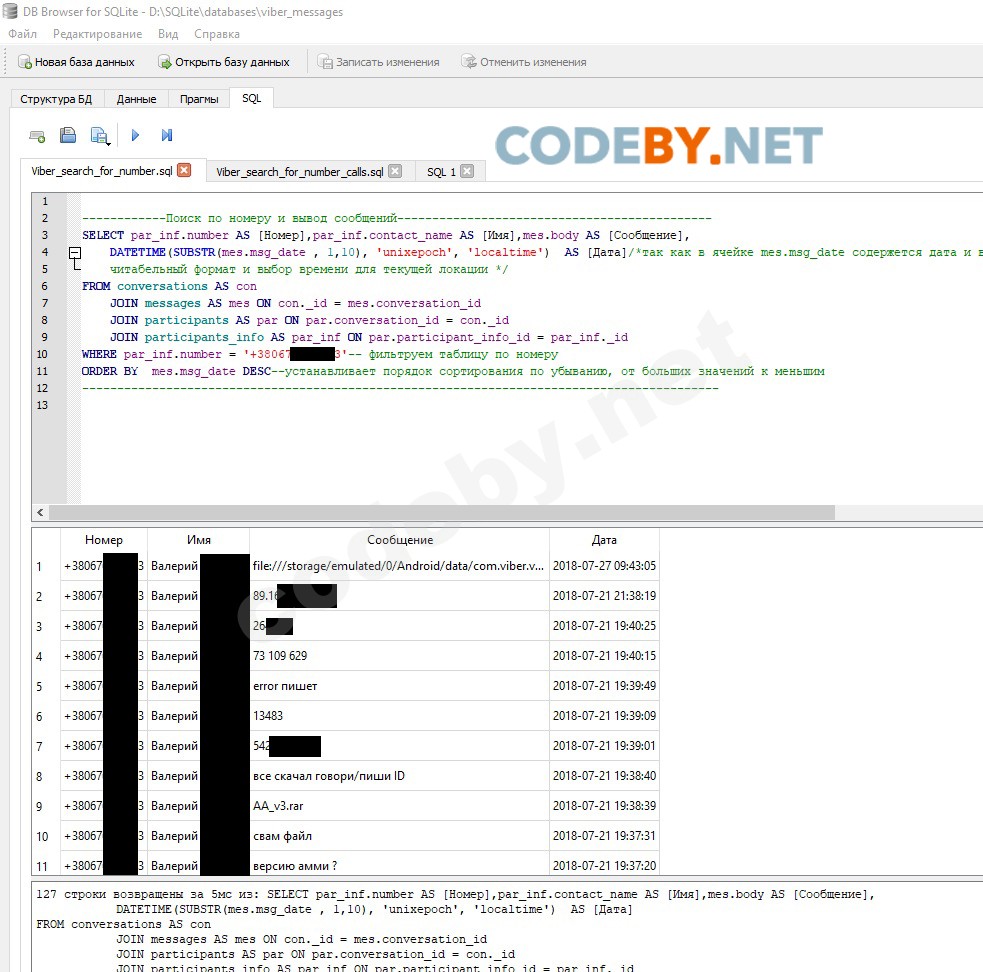Execute the current line with the step icon
Image resolution: width=983 pixels, height=972 pixels.
click(167, 136)
